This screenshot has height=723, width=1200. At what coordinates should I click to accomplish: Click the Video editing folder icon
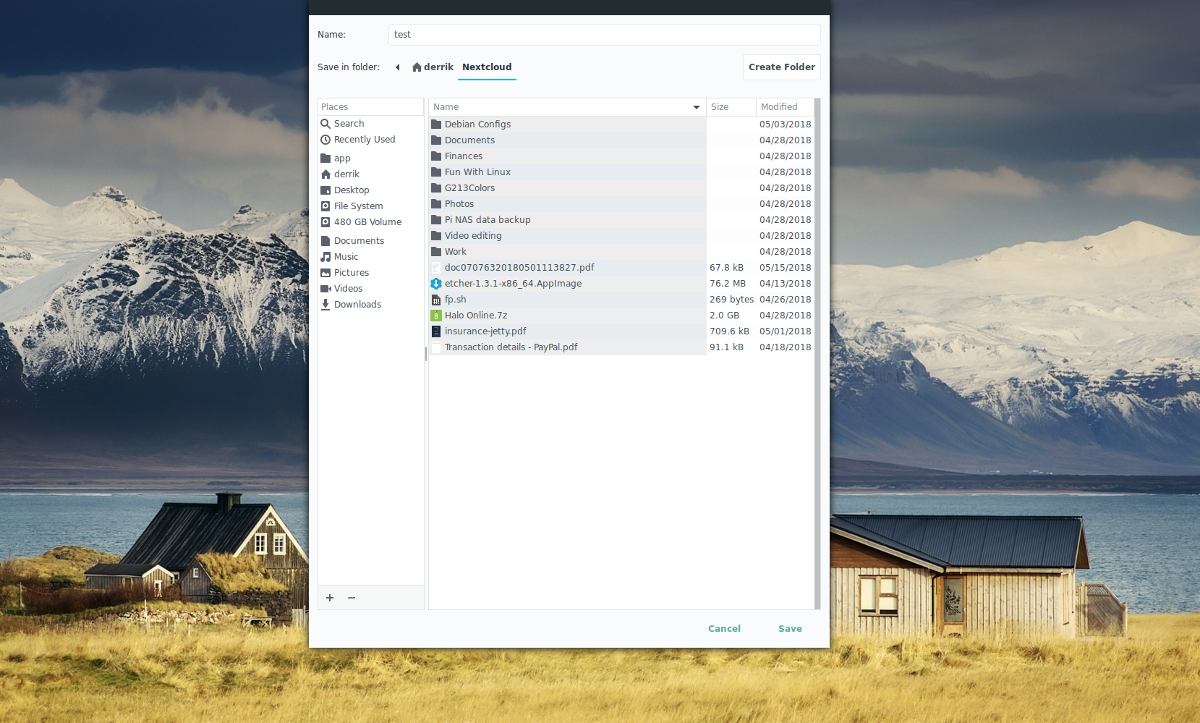(x=436, y=236)
